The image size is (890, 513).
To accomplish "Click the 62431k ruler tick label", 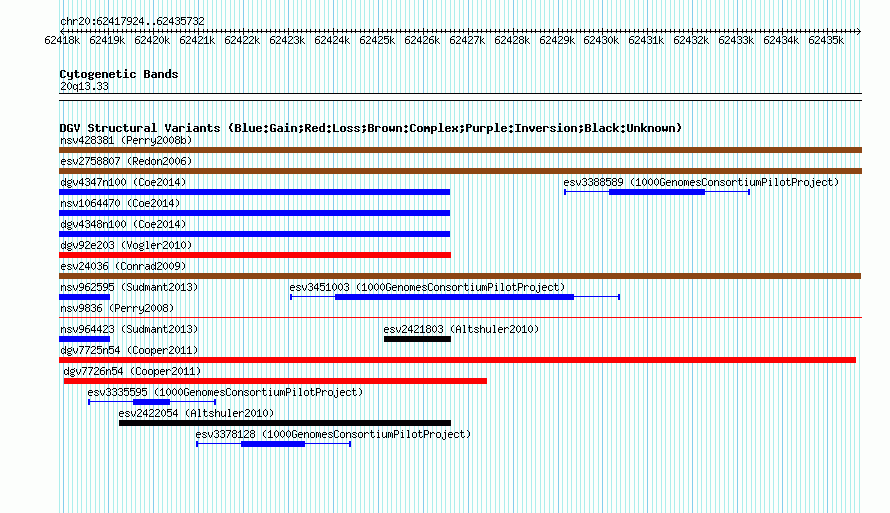I will [646, 40].
